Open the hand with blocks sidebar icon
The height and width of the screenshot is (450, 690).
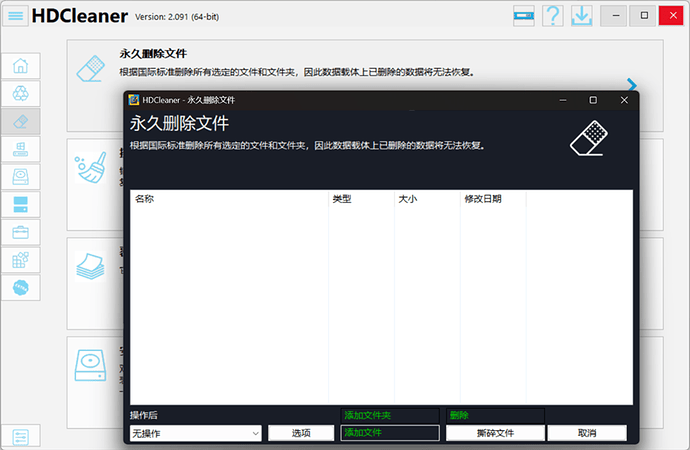[21, 149]
